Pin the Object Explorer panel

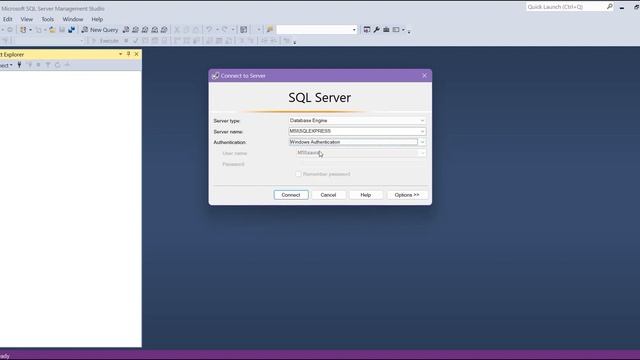point(128,54)
